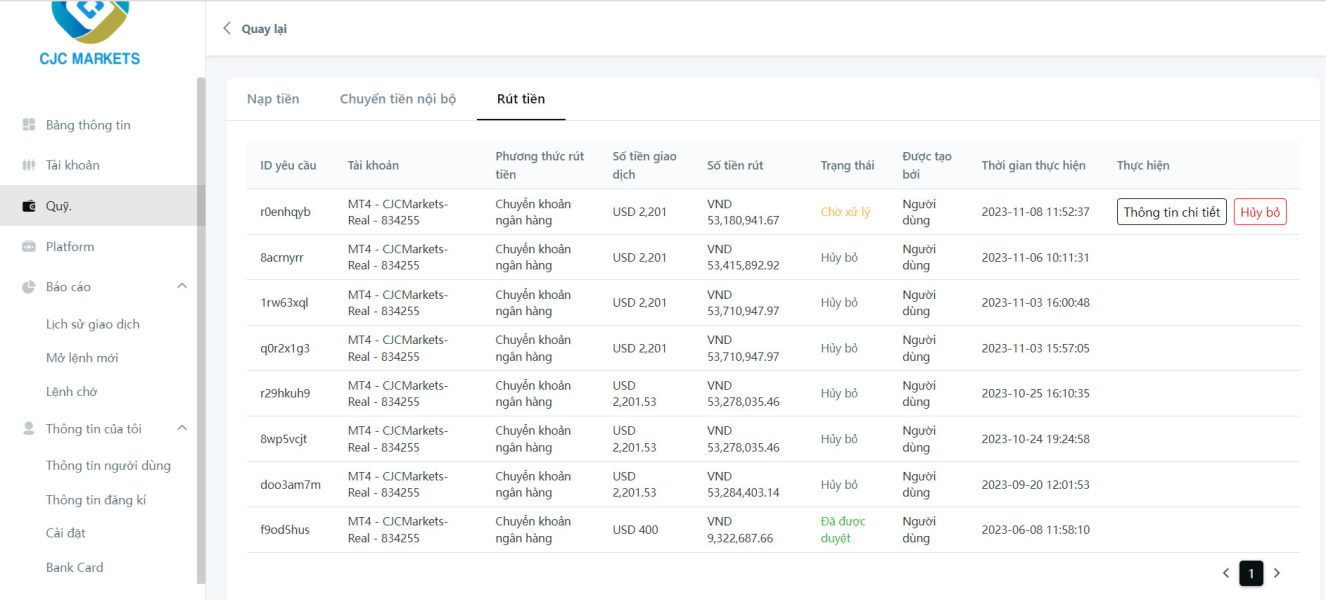Select the Rút tiền tab
Image resolution: width=1326 pixels, height=600 pixels.
tap(521, 99)
